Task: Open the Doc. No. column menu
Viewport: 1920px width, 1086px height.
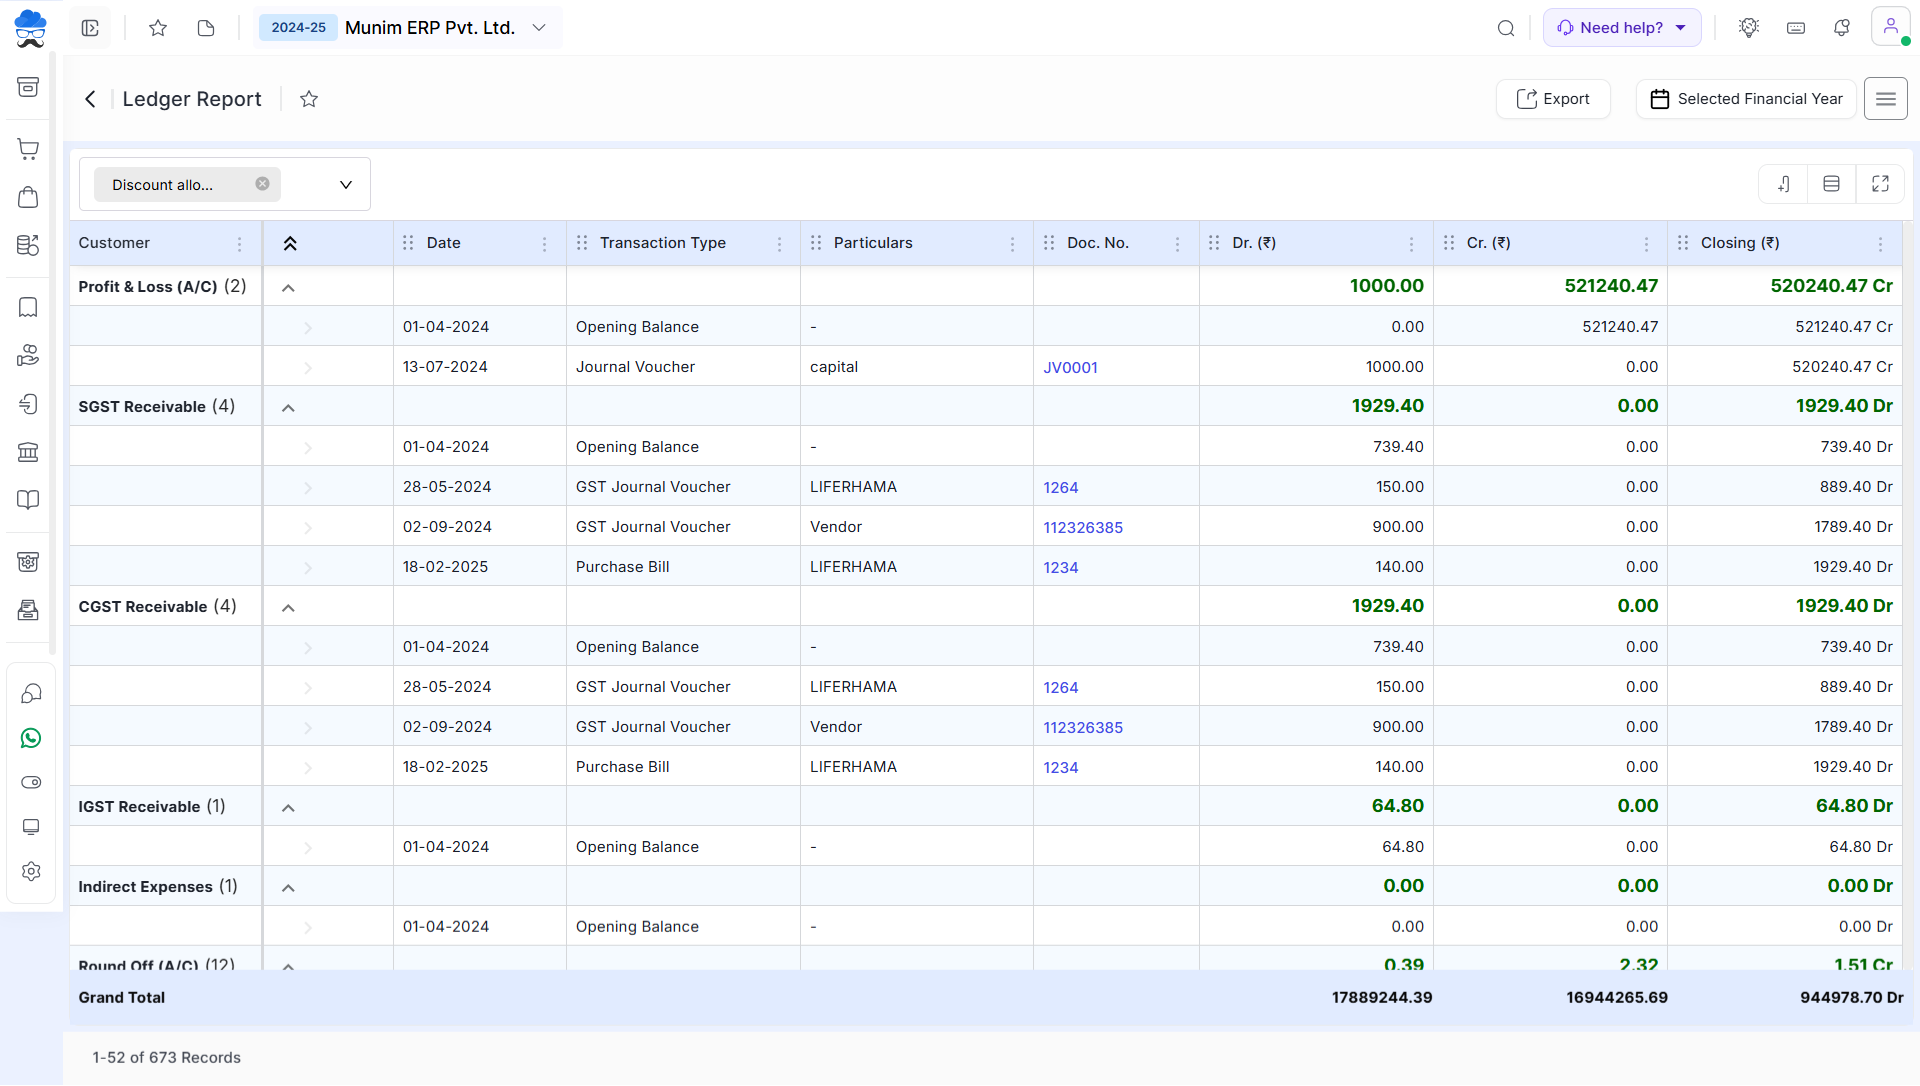Action: [1177, 244]
